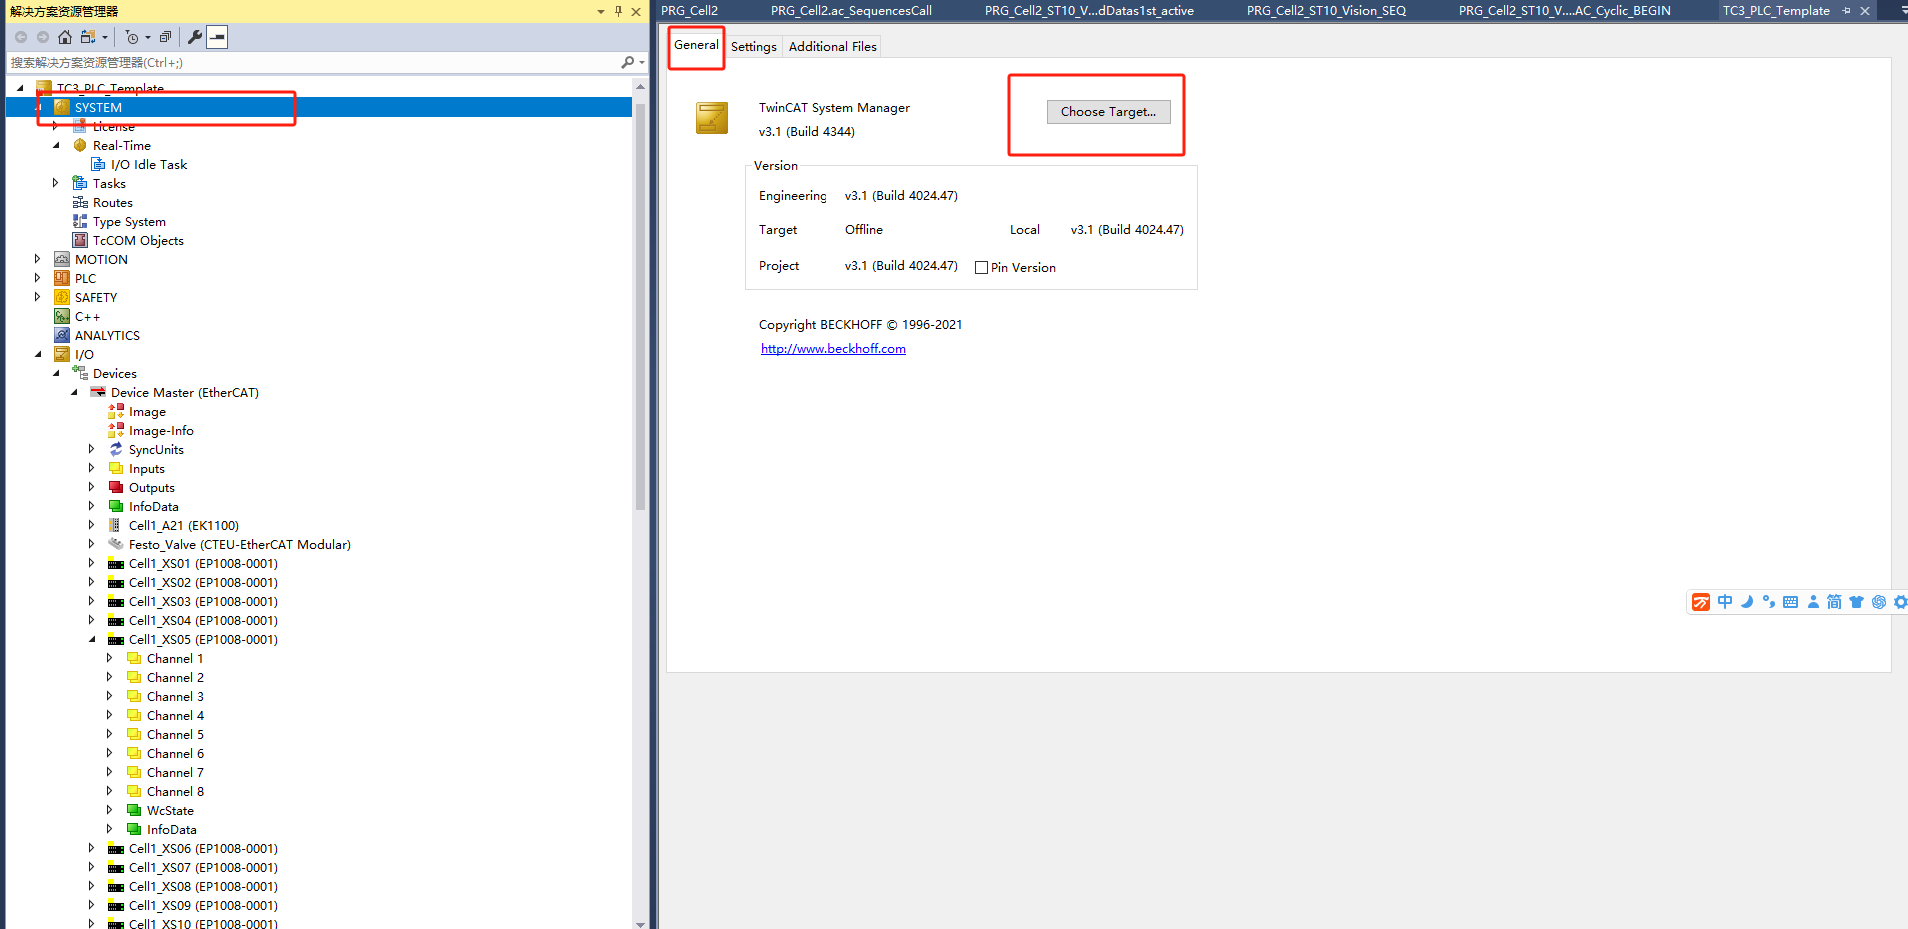This screenshot has height=929, width=1908.
Task: Open the PRG_Cell2 document tab
Action: (x=690, y=11)
